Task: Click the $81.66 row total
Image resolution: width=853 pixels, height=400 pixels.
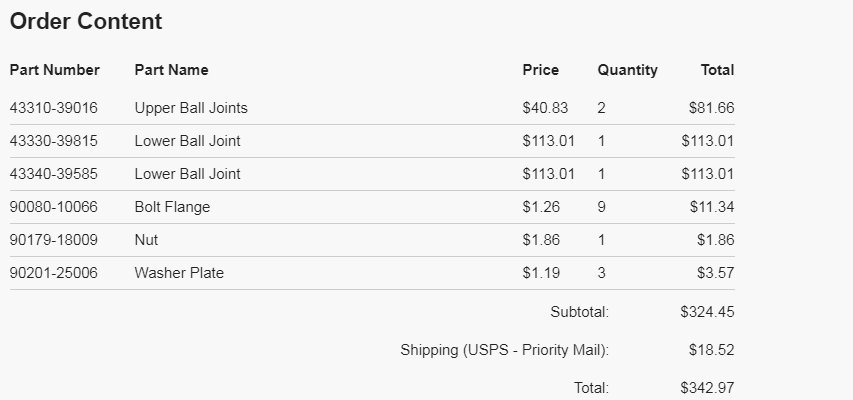Action: coord(712,108)
